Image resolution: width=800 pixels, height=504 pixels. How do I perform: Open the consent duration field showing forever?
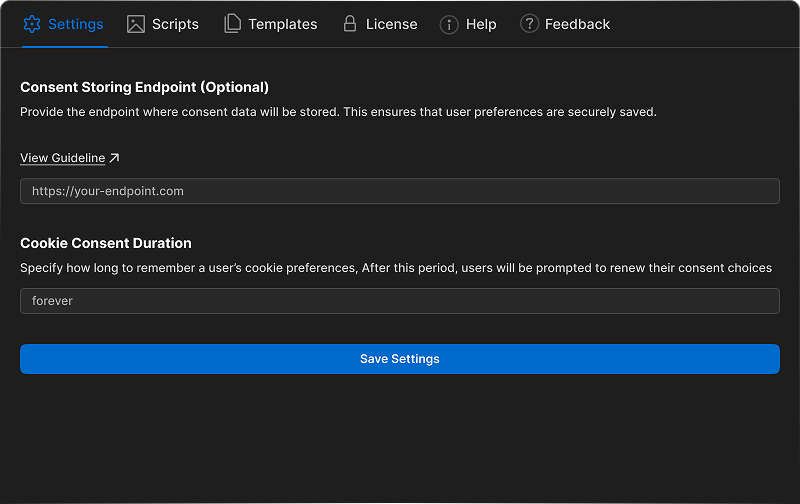[400, 301]
